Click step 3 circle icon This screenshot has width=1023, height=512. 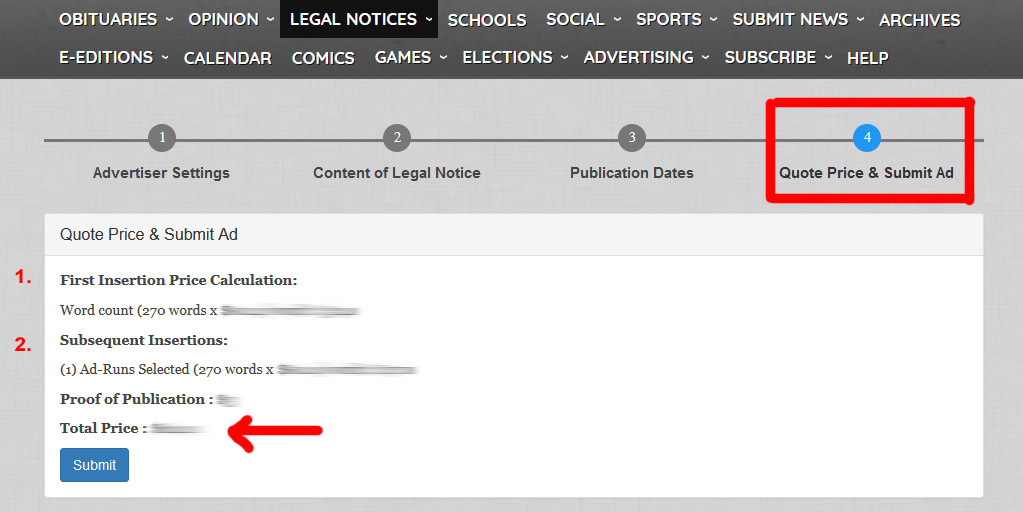pos(631,138)
